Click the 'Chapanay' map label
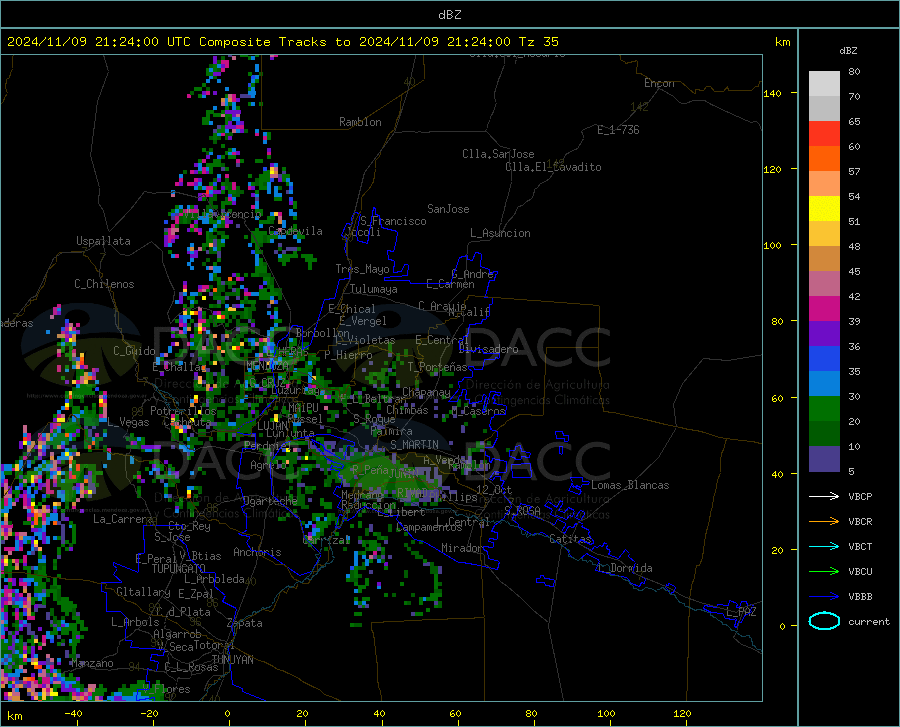 (x=426, y=392)
